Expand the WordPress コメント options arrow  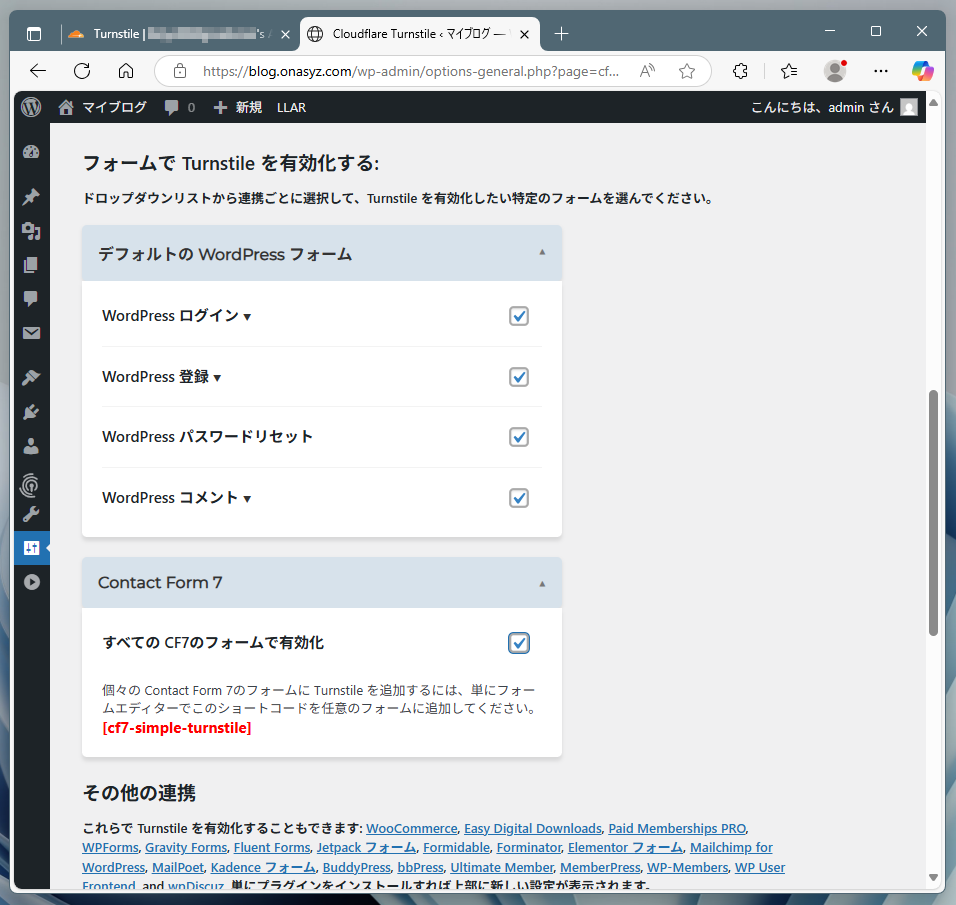tap(247, 499)
